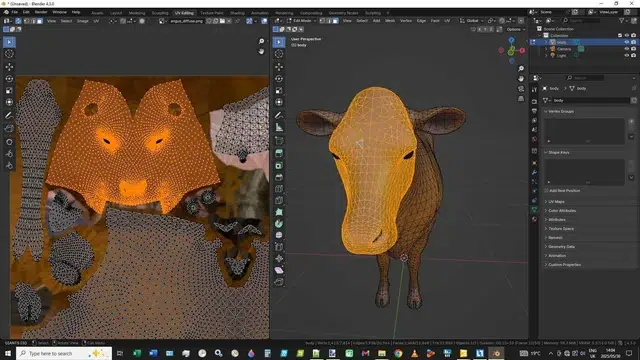Screen dimensions: 640x360
Task: Select the Shear tool in 3D viewport
Action: [279, 270]
